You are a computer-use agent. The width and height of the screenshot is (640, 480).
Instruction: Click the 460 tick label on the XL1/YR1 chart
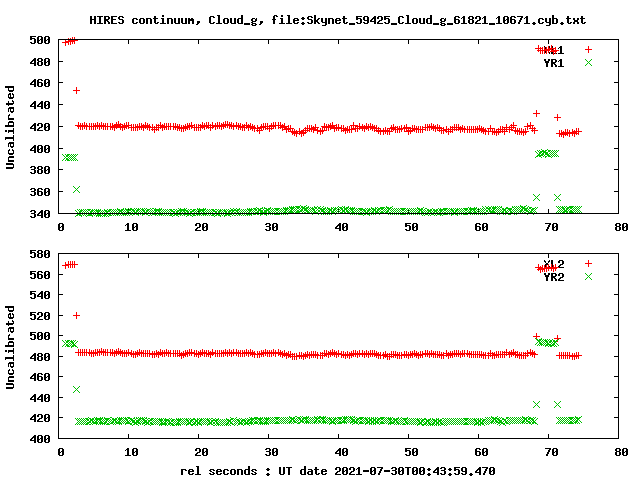tap(40, 83)
